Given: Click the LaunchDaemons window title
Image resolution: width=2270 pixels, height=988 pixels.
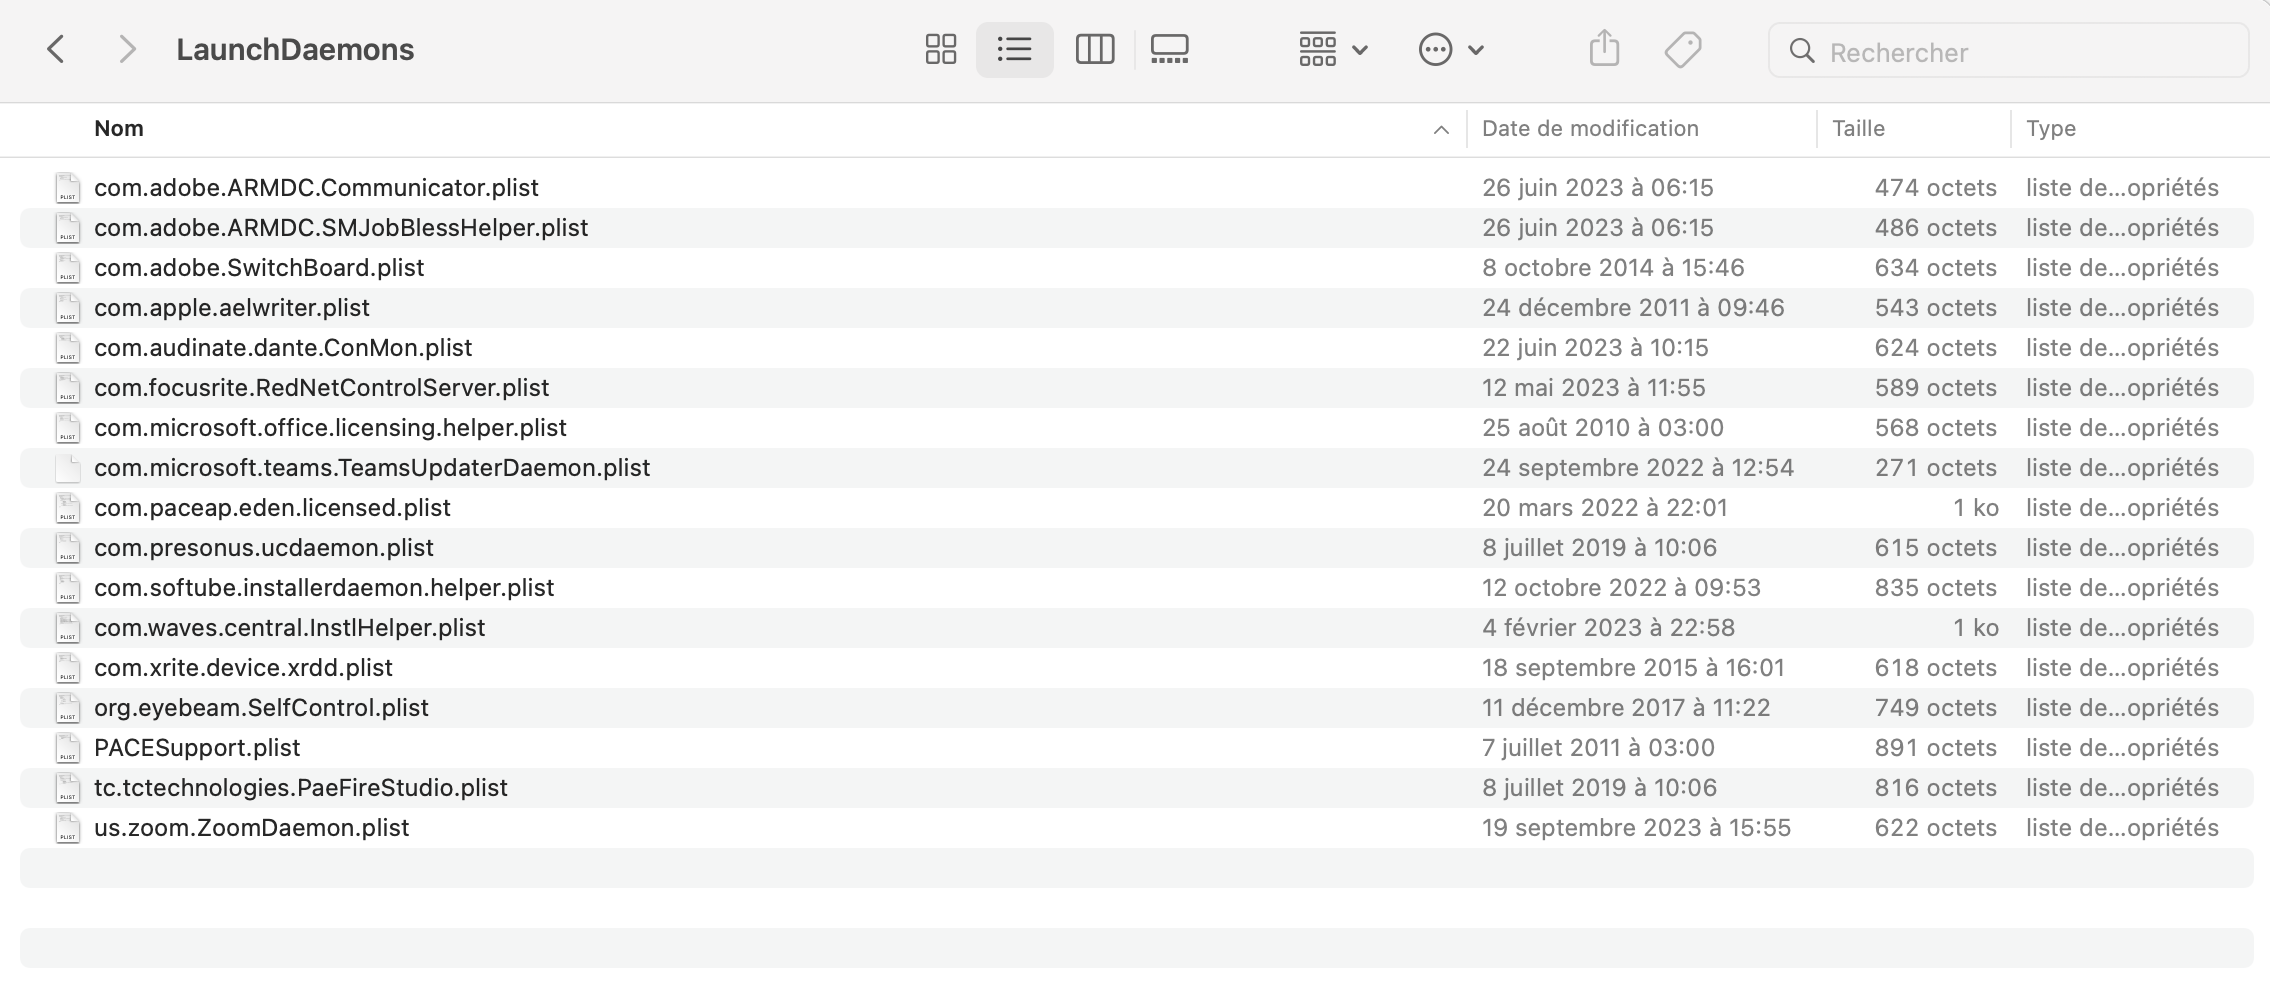Looking at the screenshot, I should click(295, 49).
